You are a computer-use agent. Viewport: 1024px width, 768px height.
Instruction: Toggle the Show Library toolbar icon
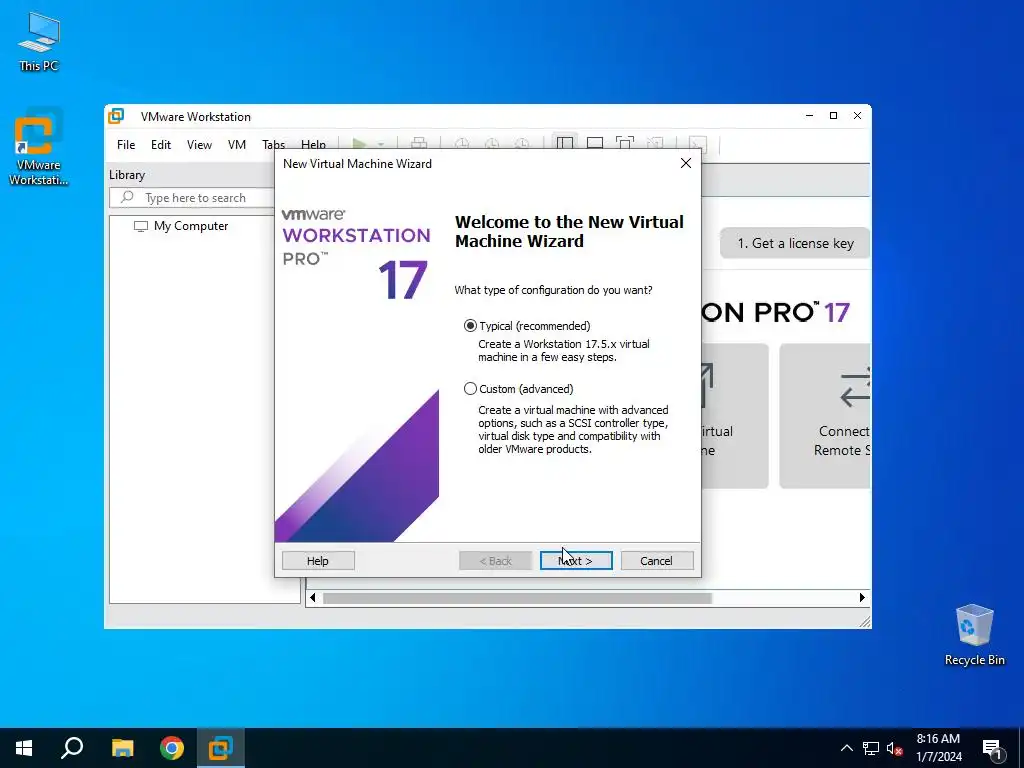pos(565,144)
